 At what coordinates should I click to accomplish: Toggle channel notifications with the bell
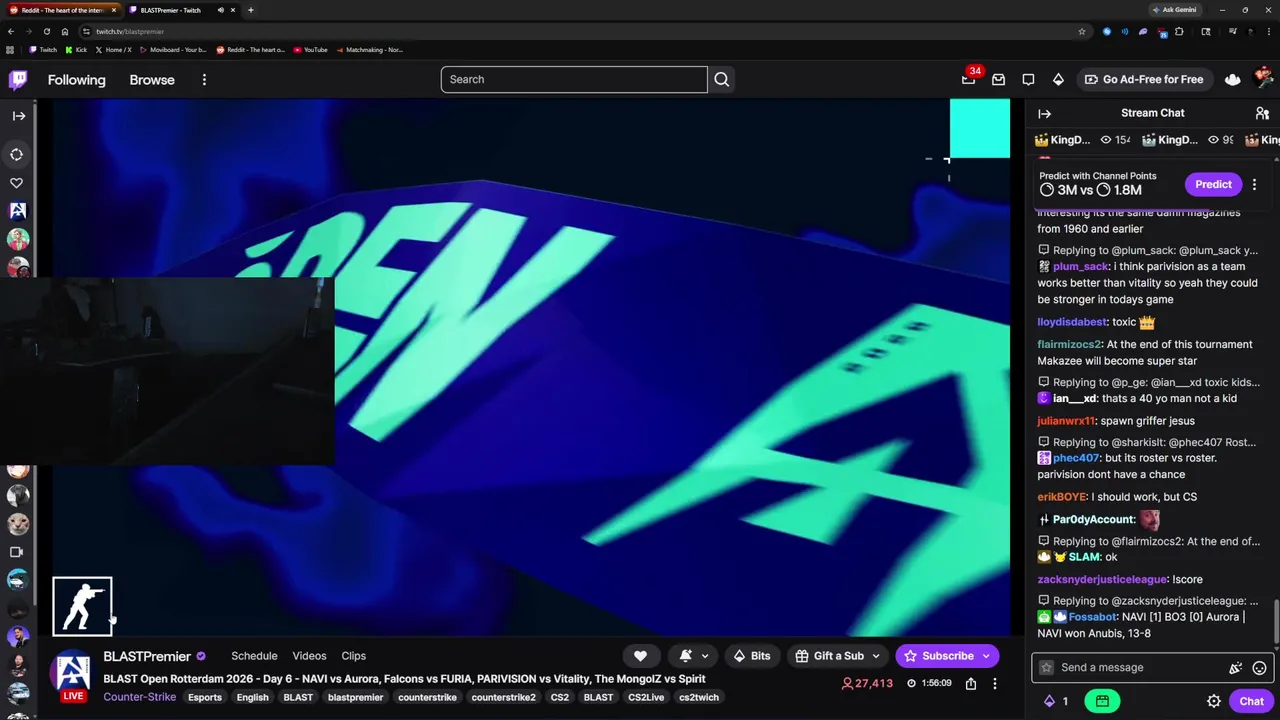tap(686, 656)
